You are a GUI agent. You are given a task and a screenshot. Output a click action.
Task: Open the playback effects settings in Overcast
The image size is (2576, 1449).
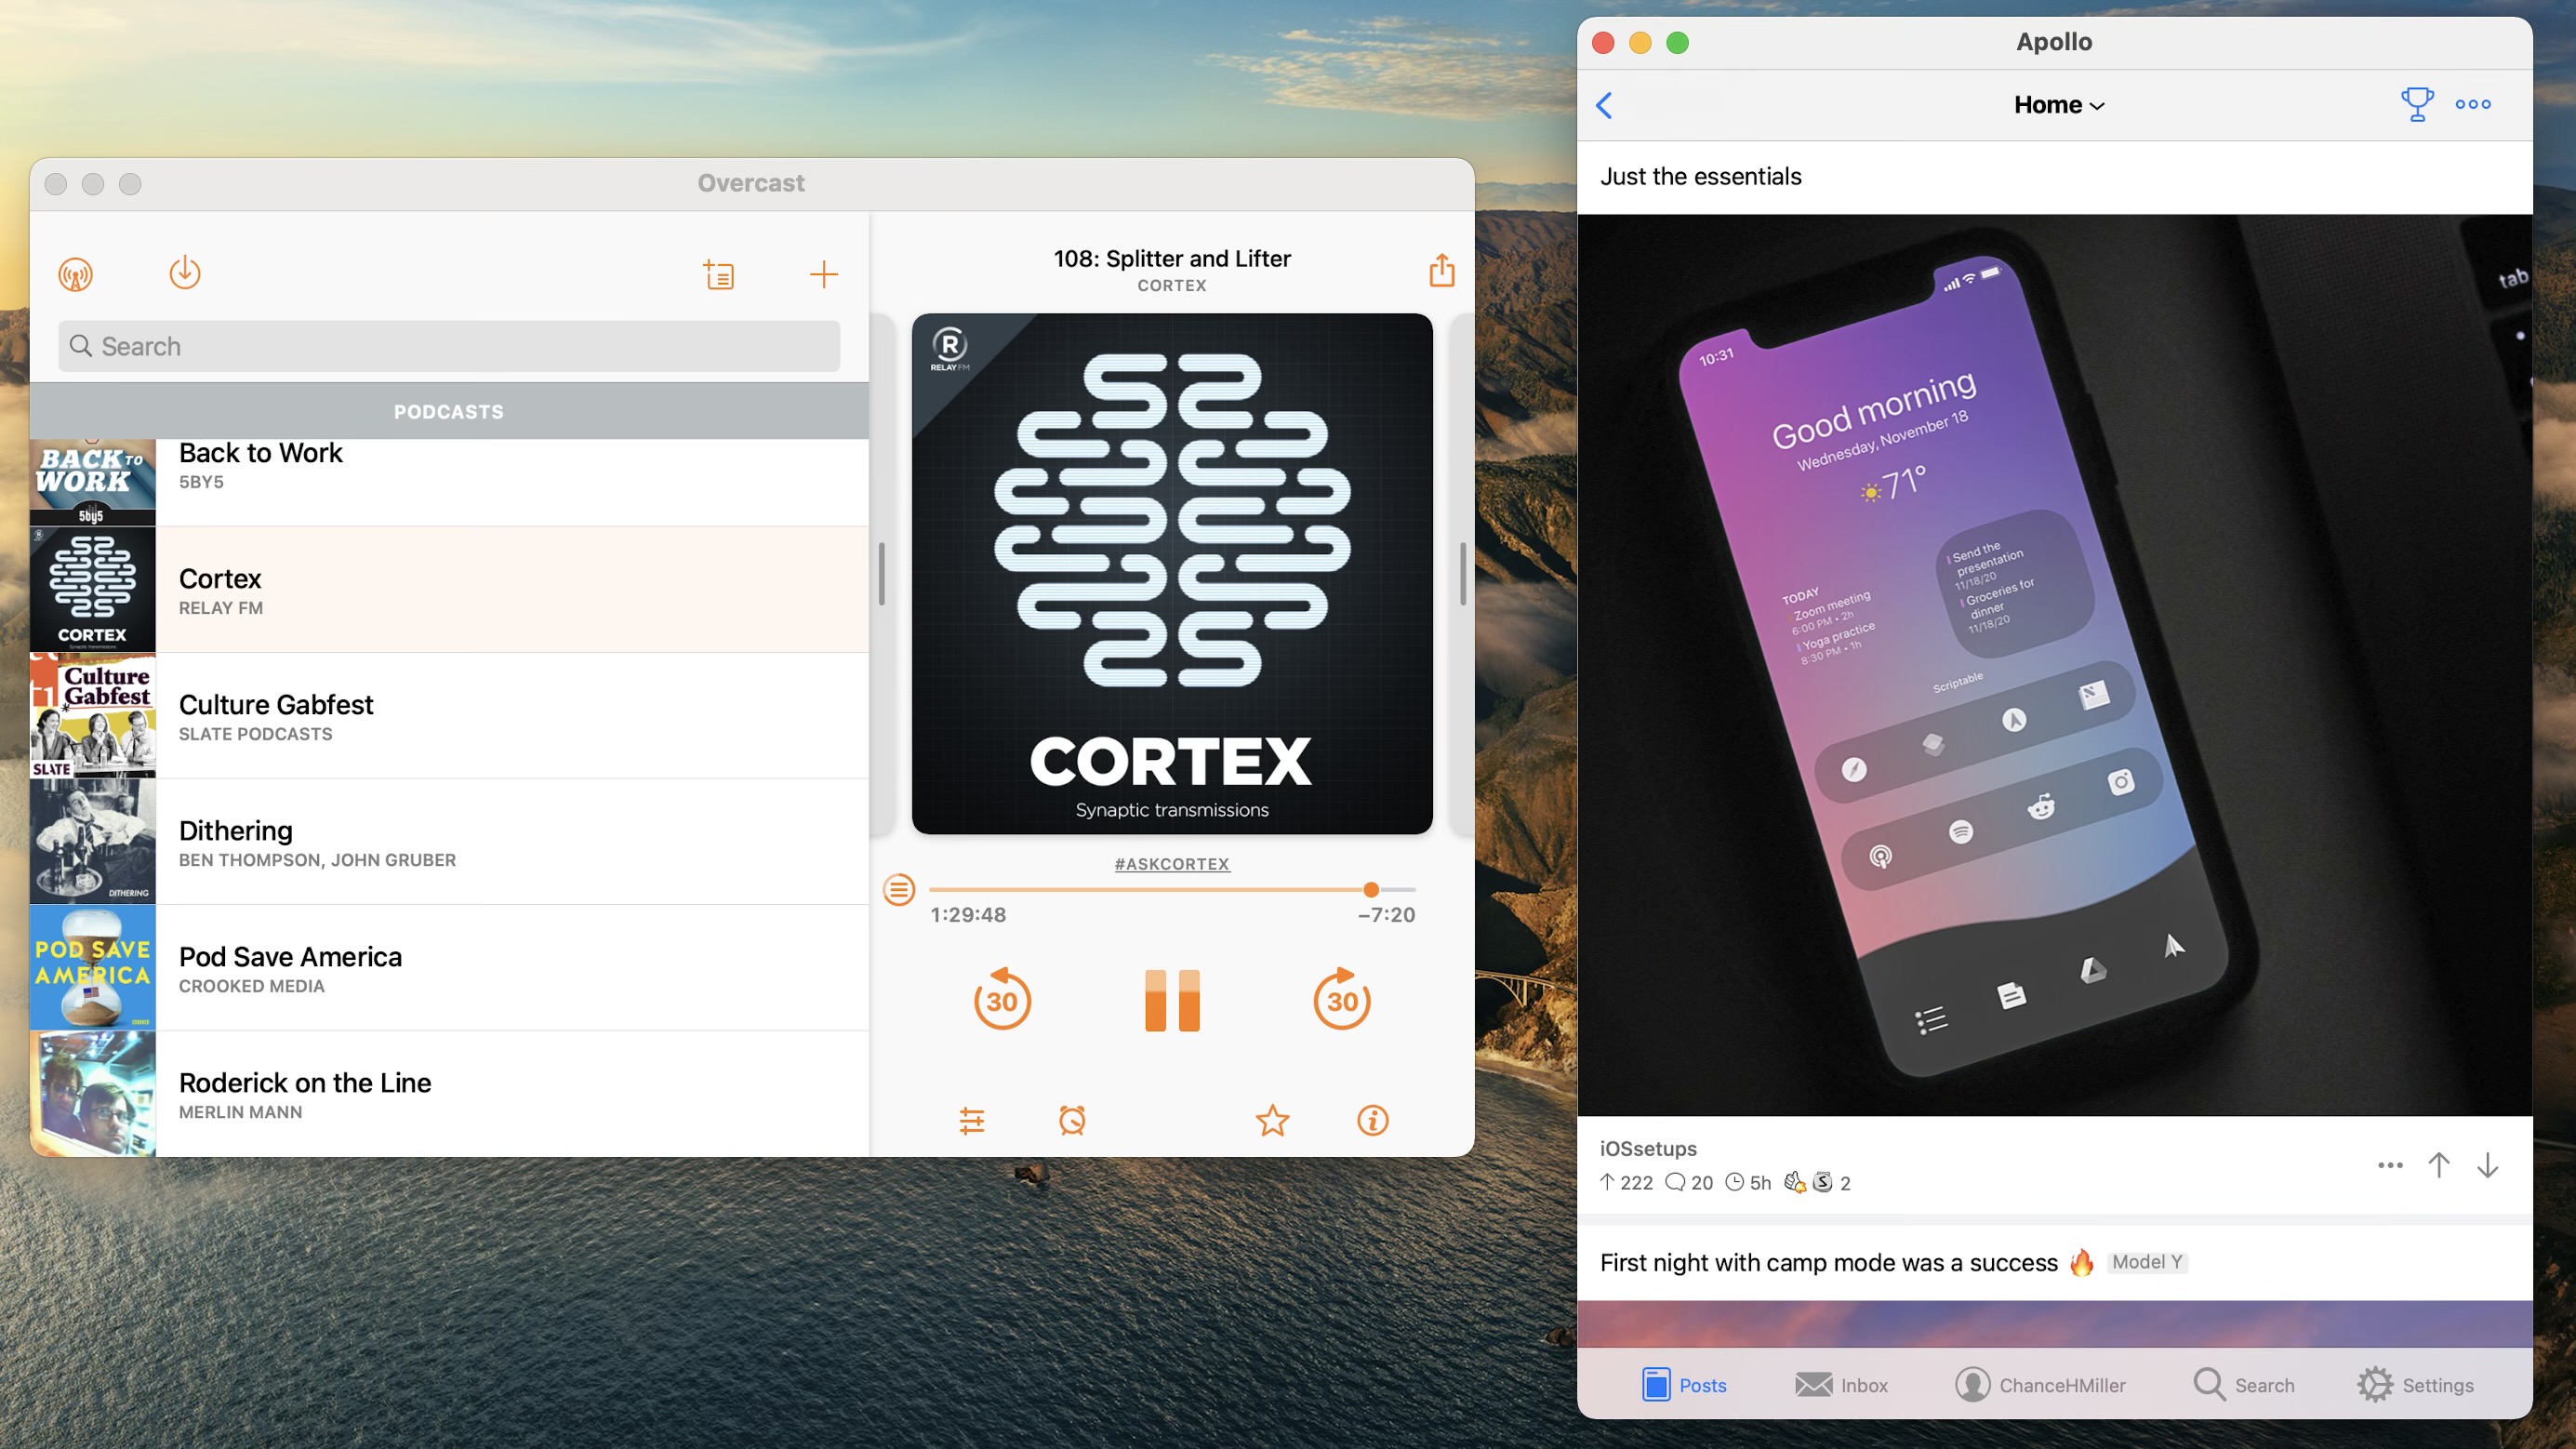coord(972,1121)
